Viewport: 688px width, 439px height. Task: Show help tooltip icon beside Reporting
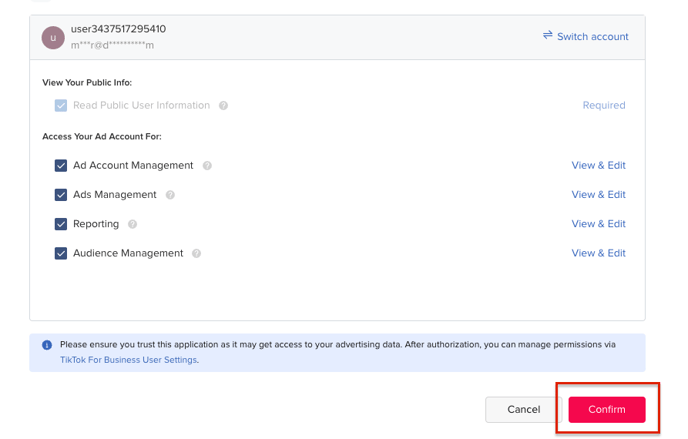[133, 225]
